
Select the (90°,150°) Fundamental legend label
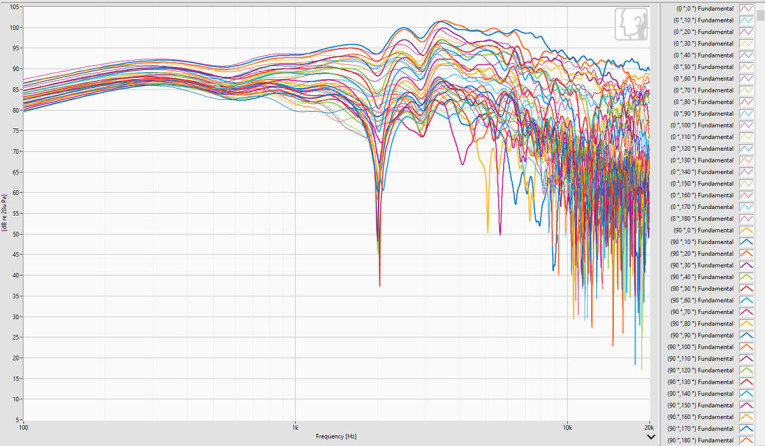pos(703,405)
